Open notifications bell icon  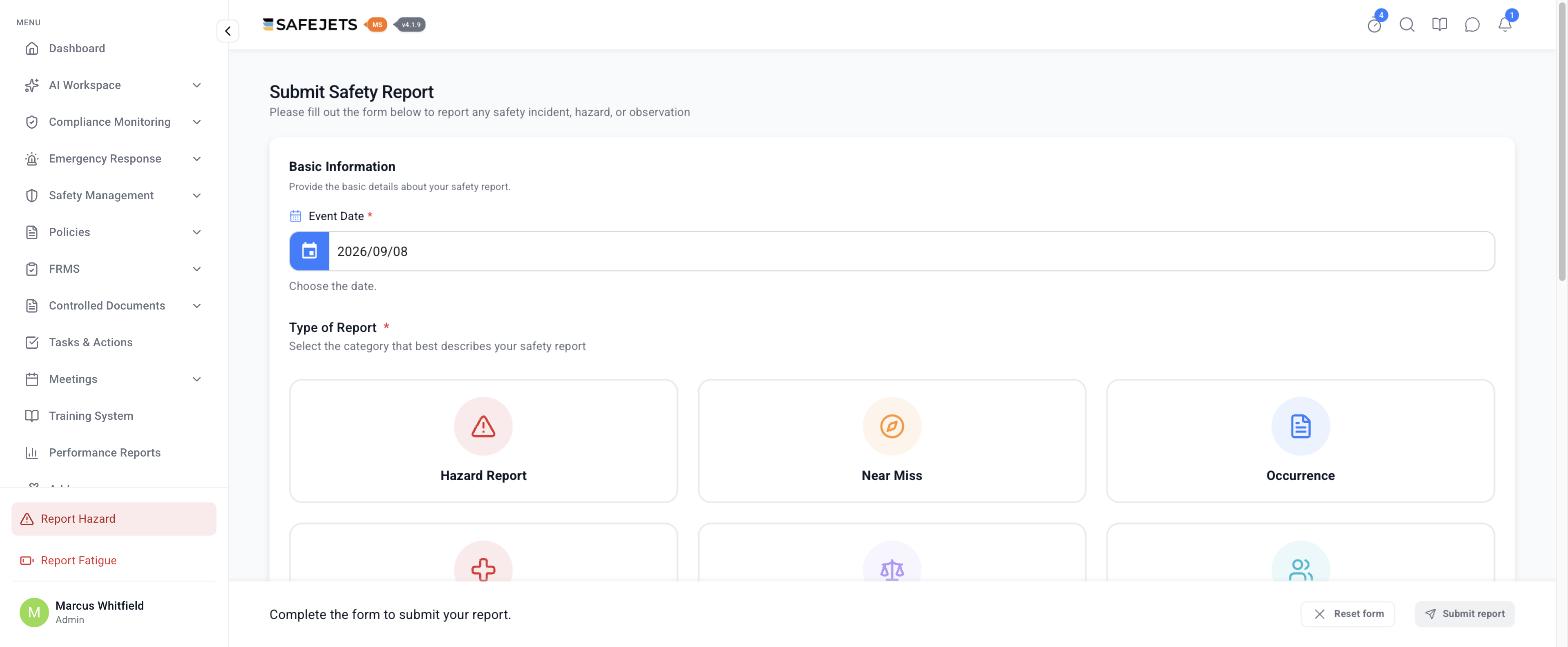(1505, 25)
